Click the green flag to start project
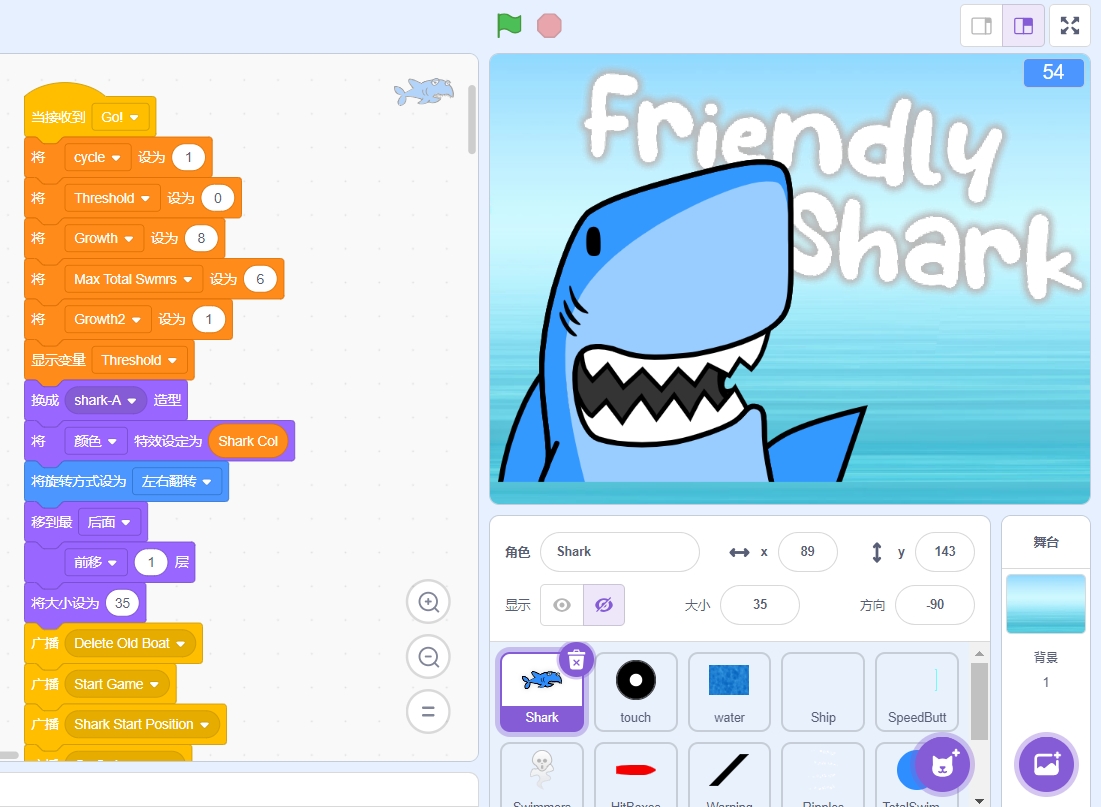 pos(509,26)
